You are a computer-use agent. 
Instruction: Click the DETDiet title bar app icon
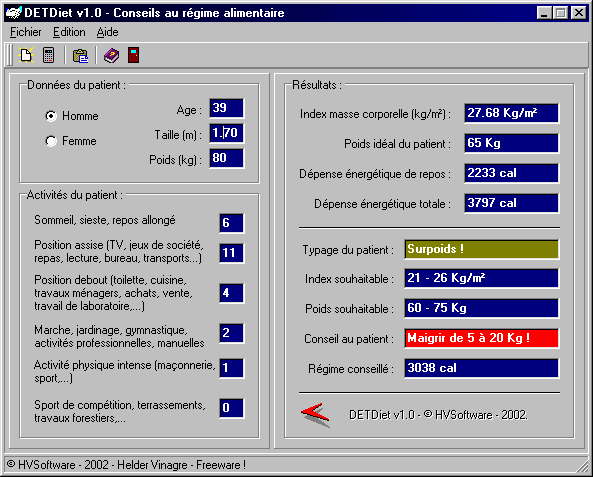tap(14, 13)
